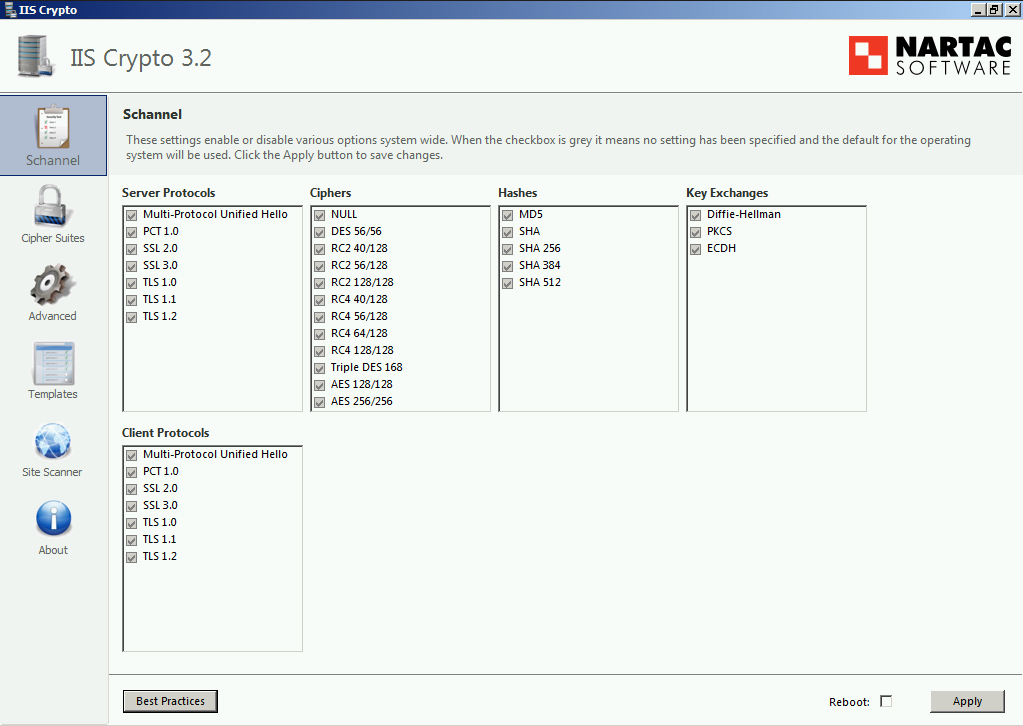Toggle server PCT 1.0 checkbox
This screenshot has height=726, width=1023.
point(132,232)
